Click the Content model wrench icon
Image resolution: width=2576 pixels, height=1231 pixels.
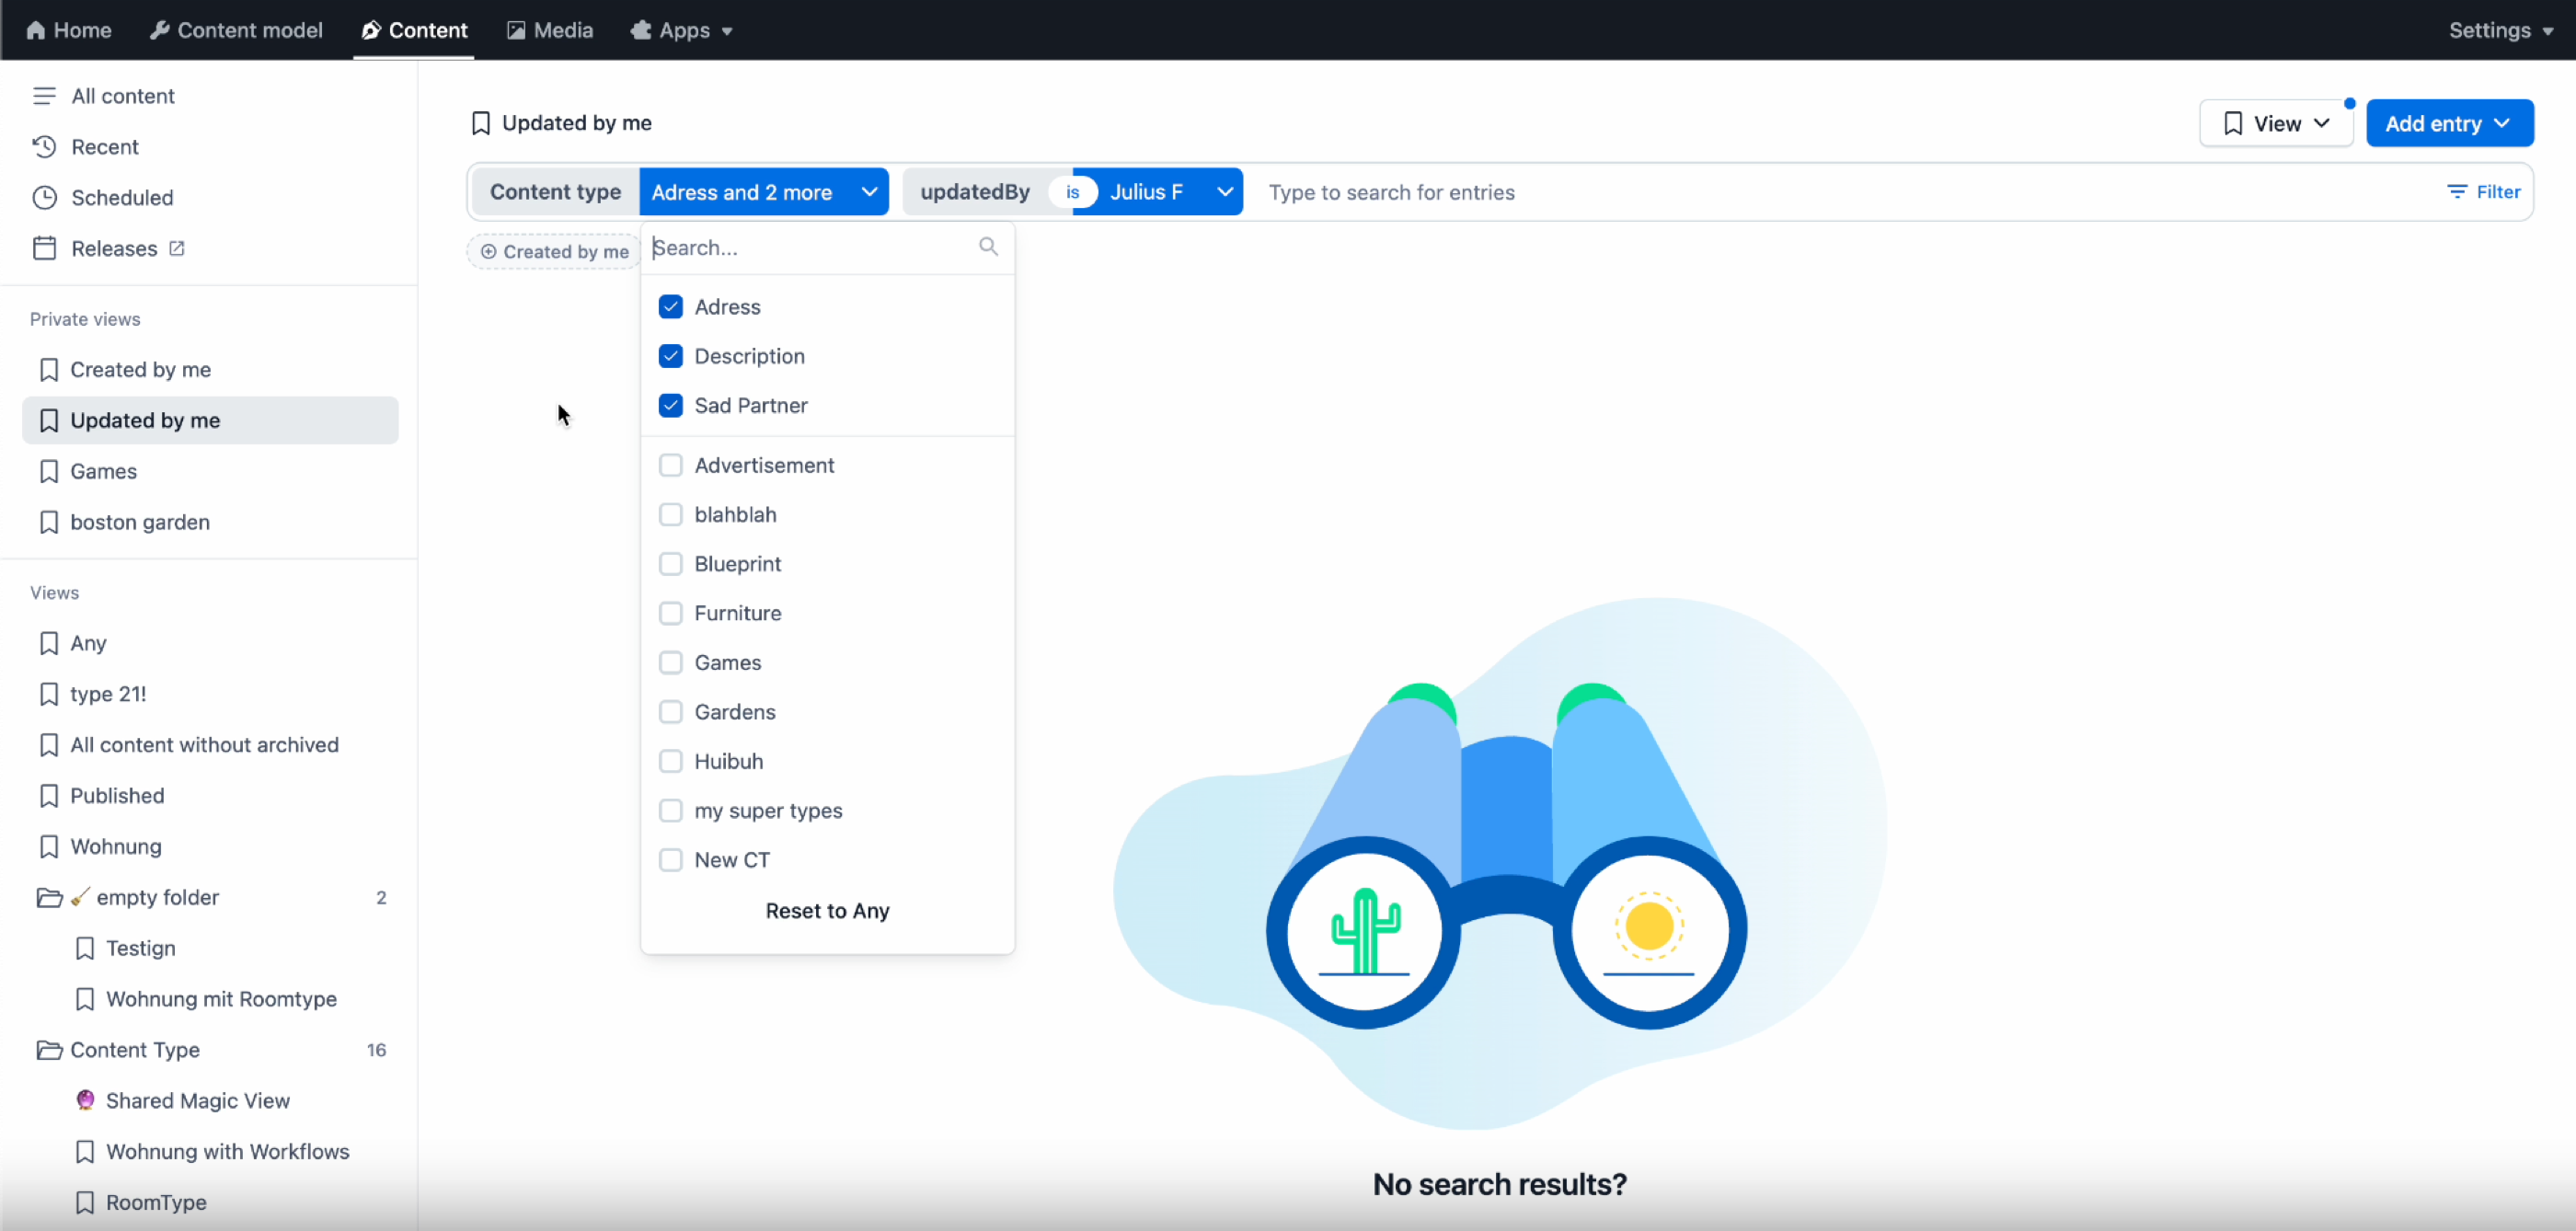tap(159, 30)
